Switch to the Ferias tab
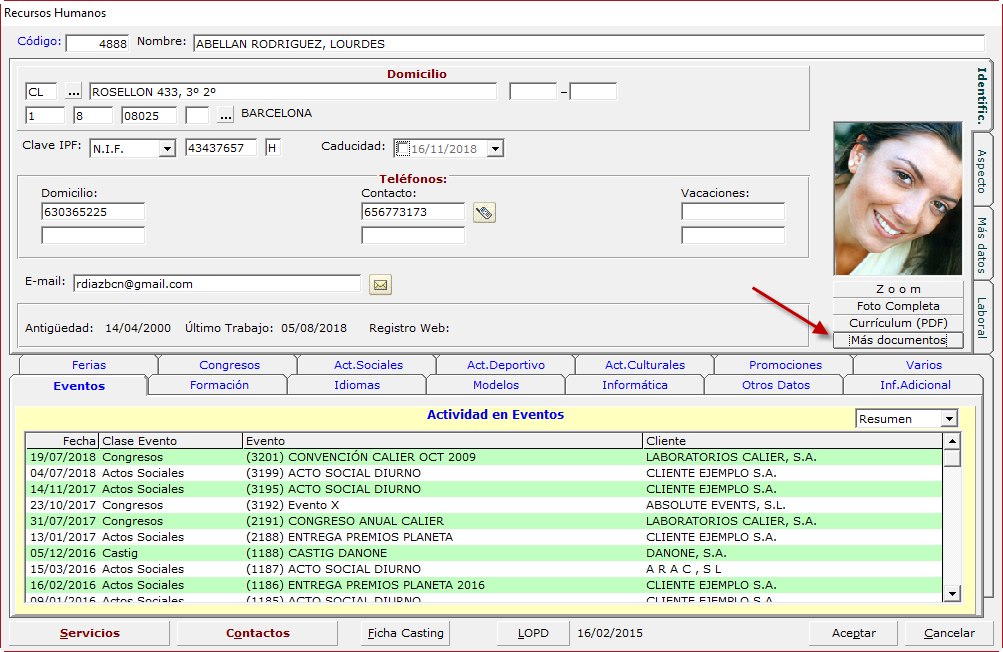 tap(89, 365)
